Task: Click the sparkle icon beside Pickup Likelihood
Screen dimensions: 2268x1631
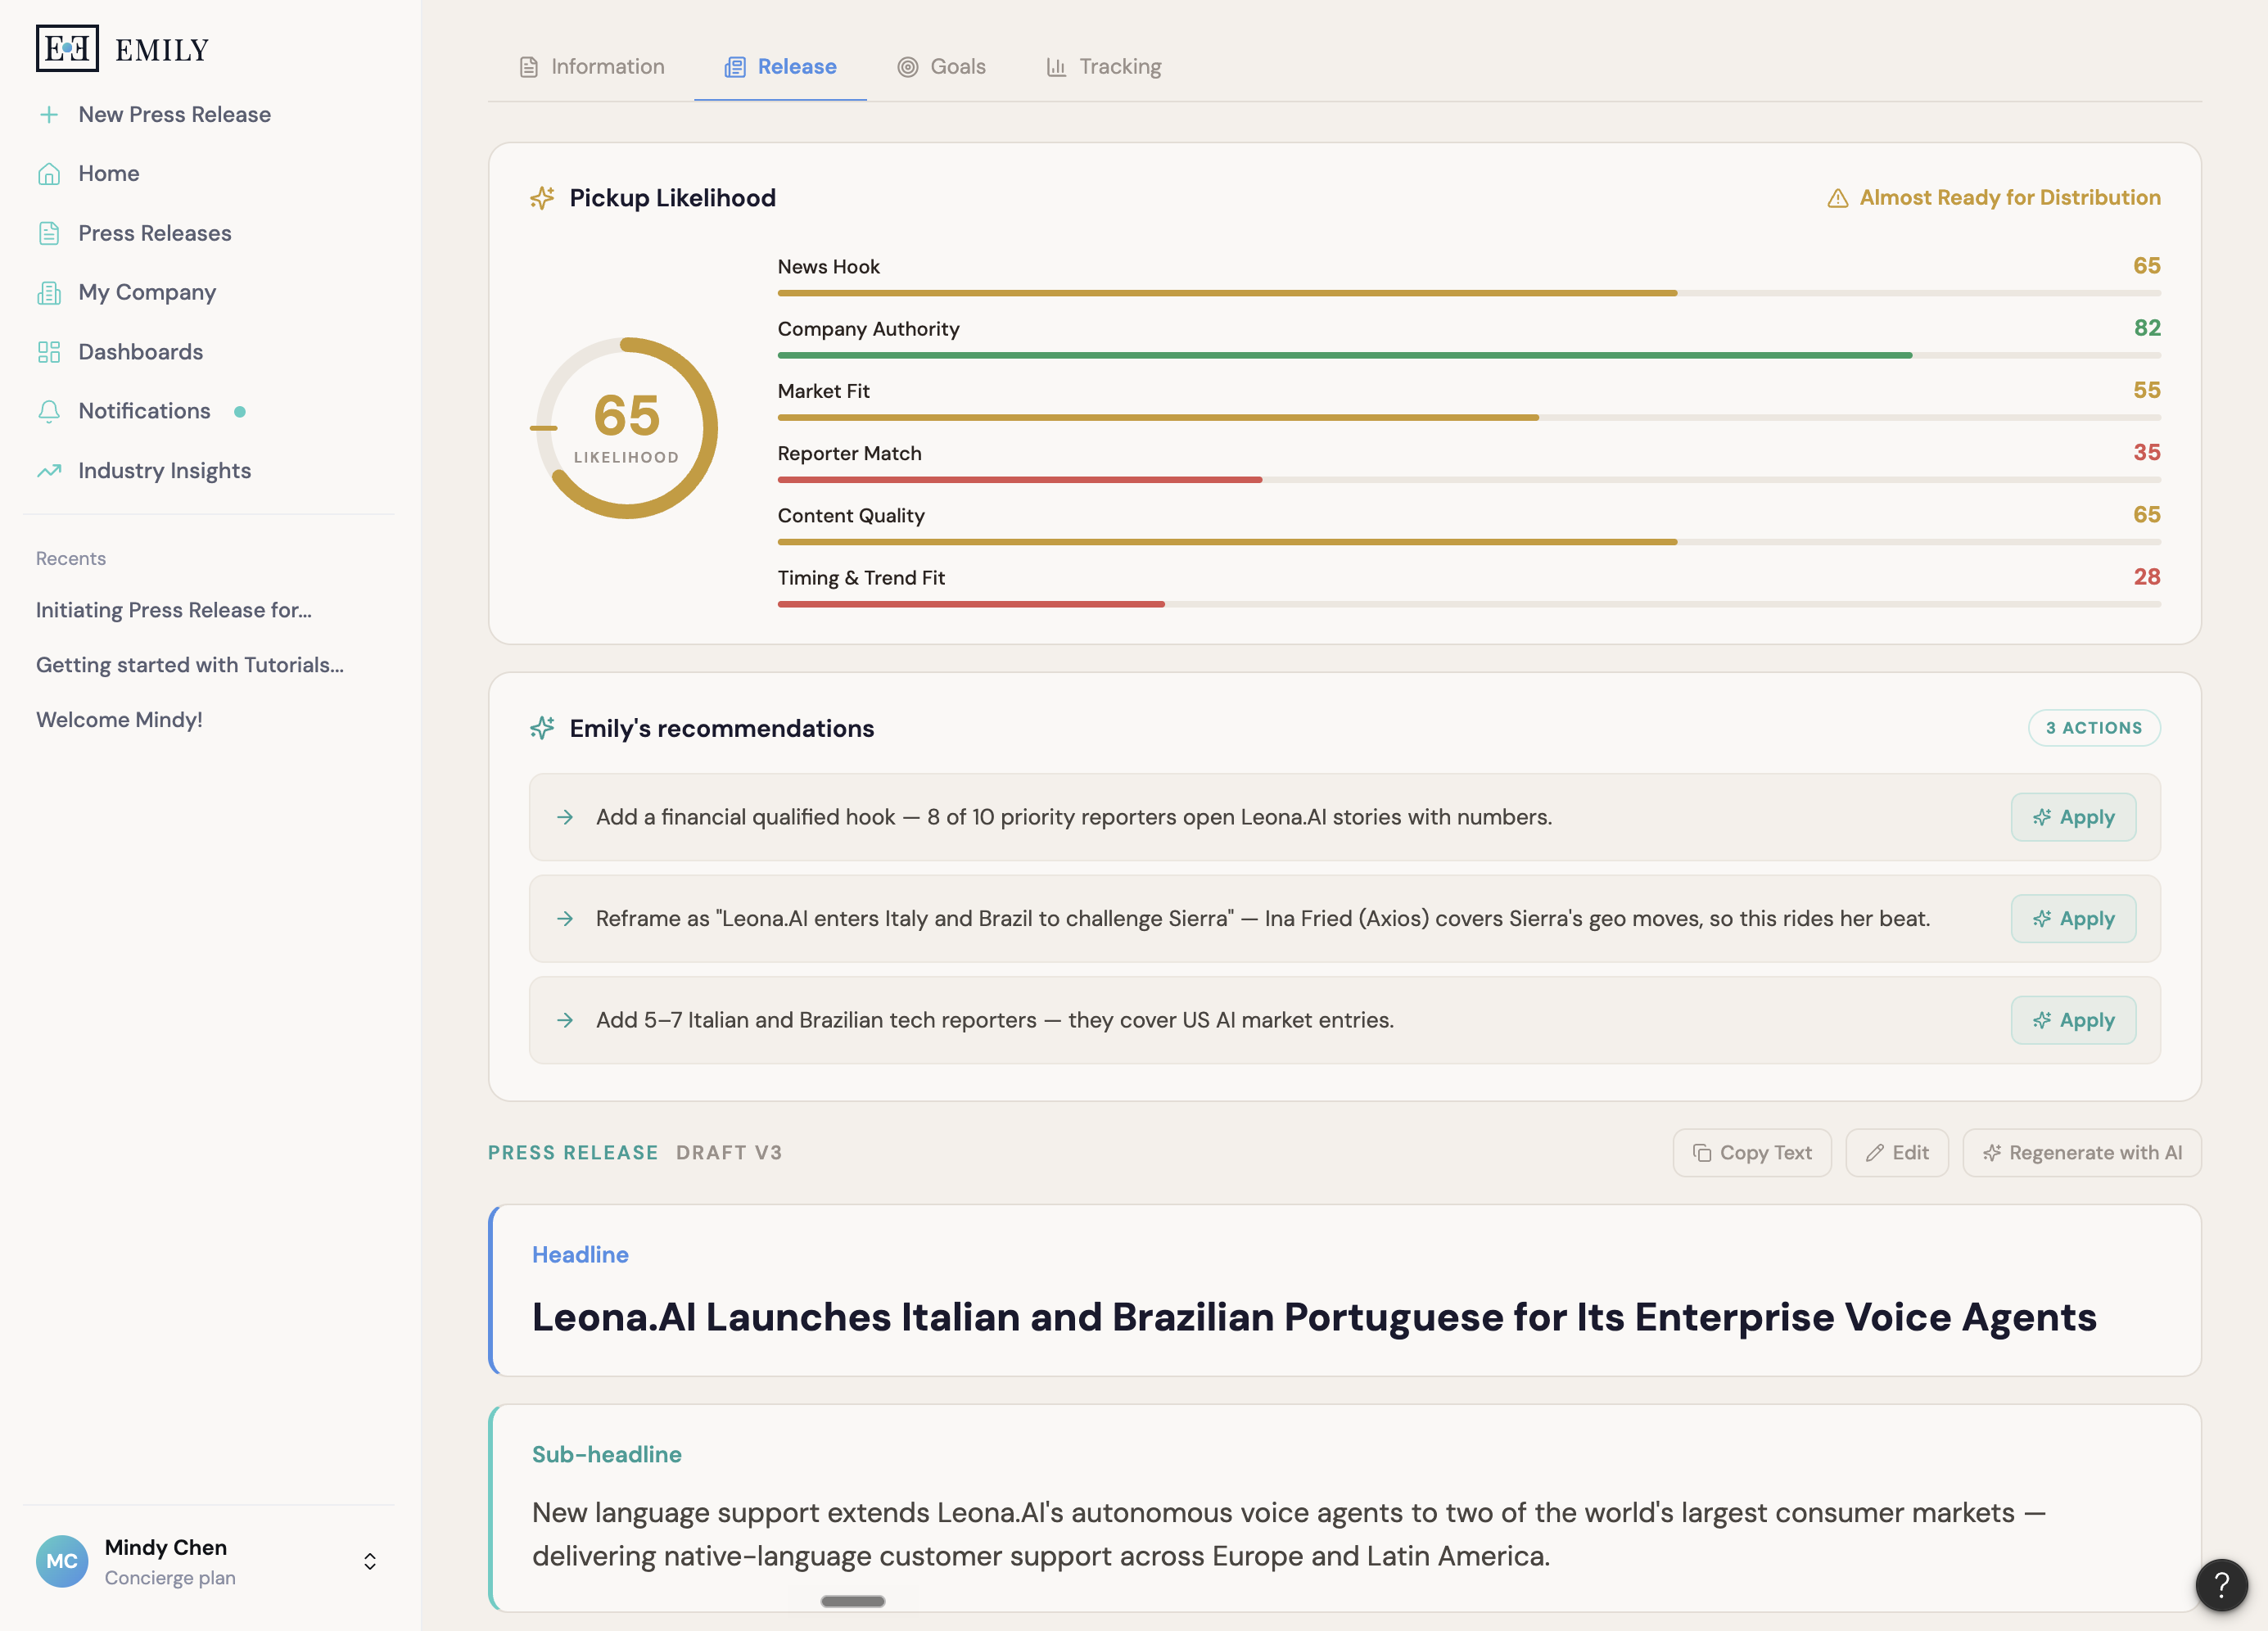Action: [542, 198]
